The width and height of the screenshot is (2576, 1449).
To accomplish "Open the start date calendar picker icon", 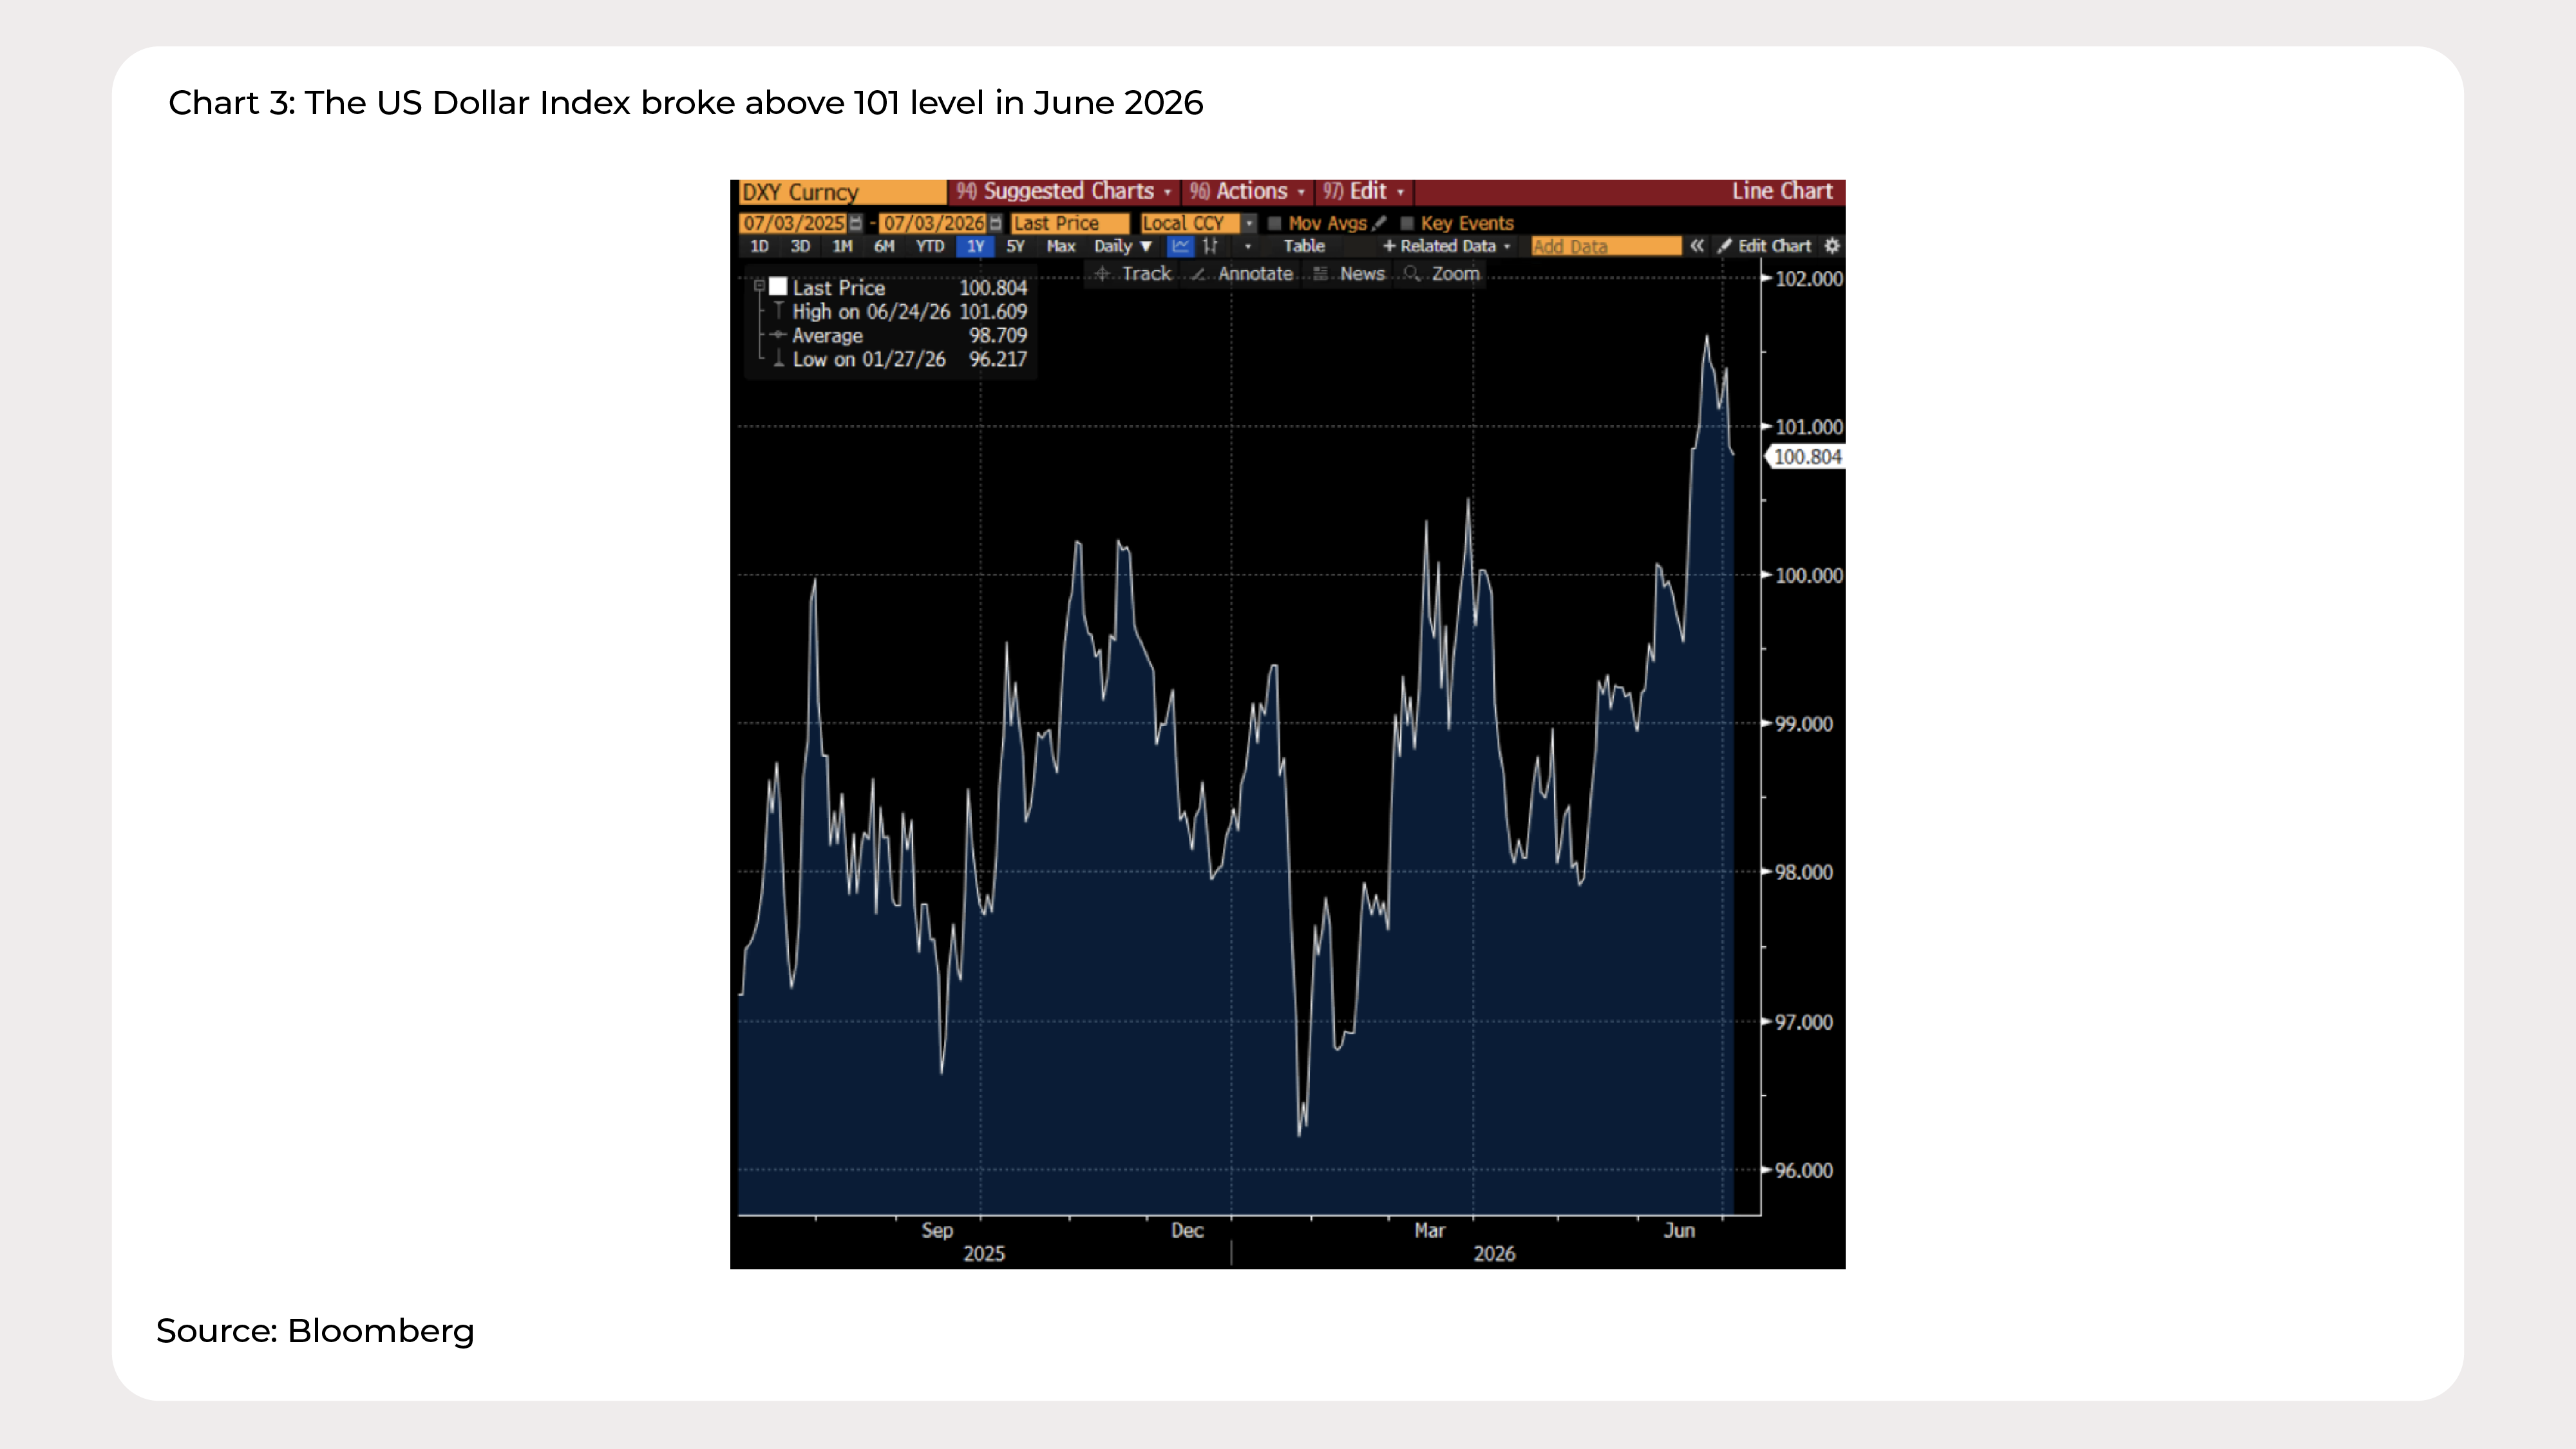I will point(855,223).
